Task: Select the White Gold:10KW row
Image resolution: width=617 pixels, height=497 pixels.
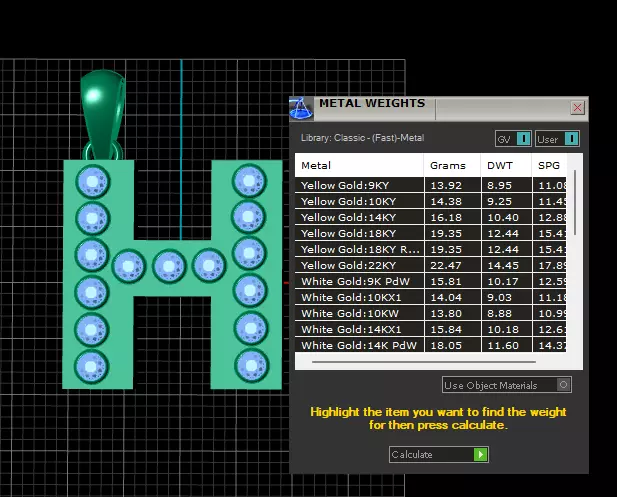Action: tap(430, 313)
